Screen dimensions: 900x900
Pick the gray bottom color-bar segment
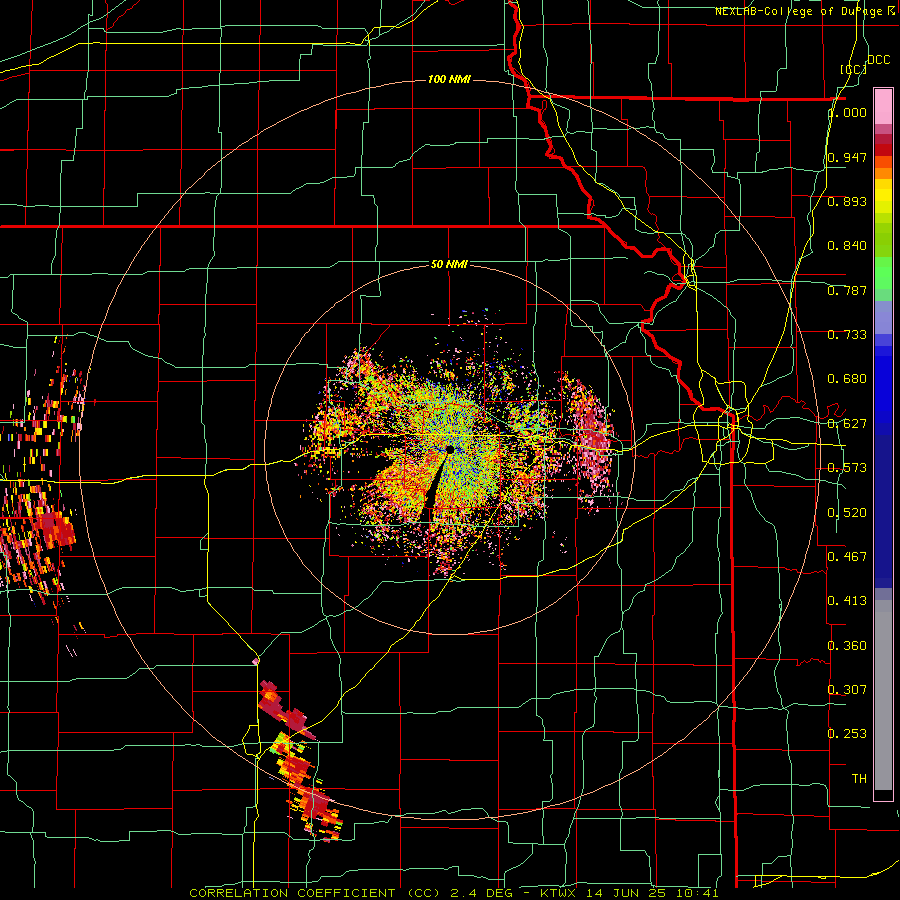point(883,695)
